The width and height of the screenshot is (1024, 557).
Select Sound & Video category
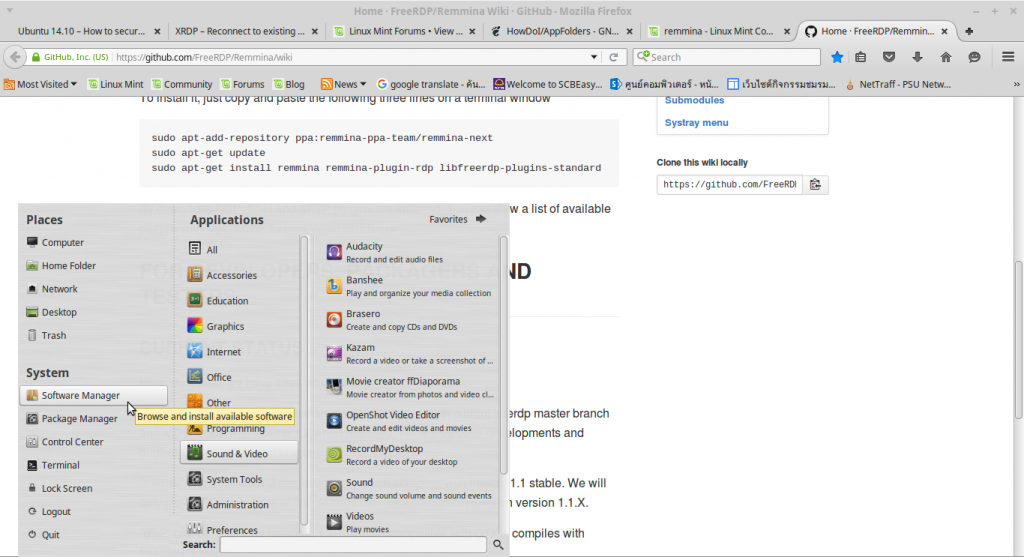[x=239, y=453]
